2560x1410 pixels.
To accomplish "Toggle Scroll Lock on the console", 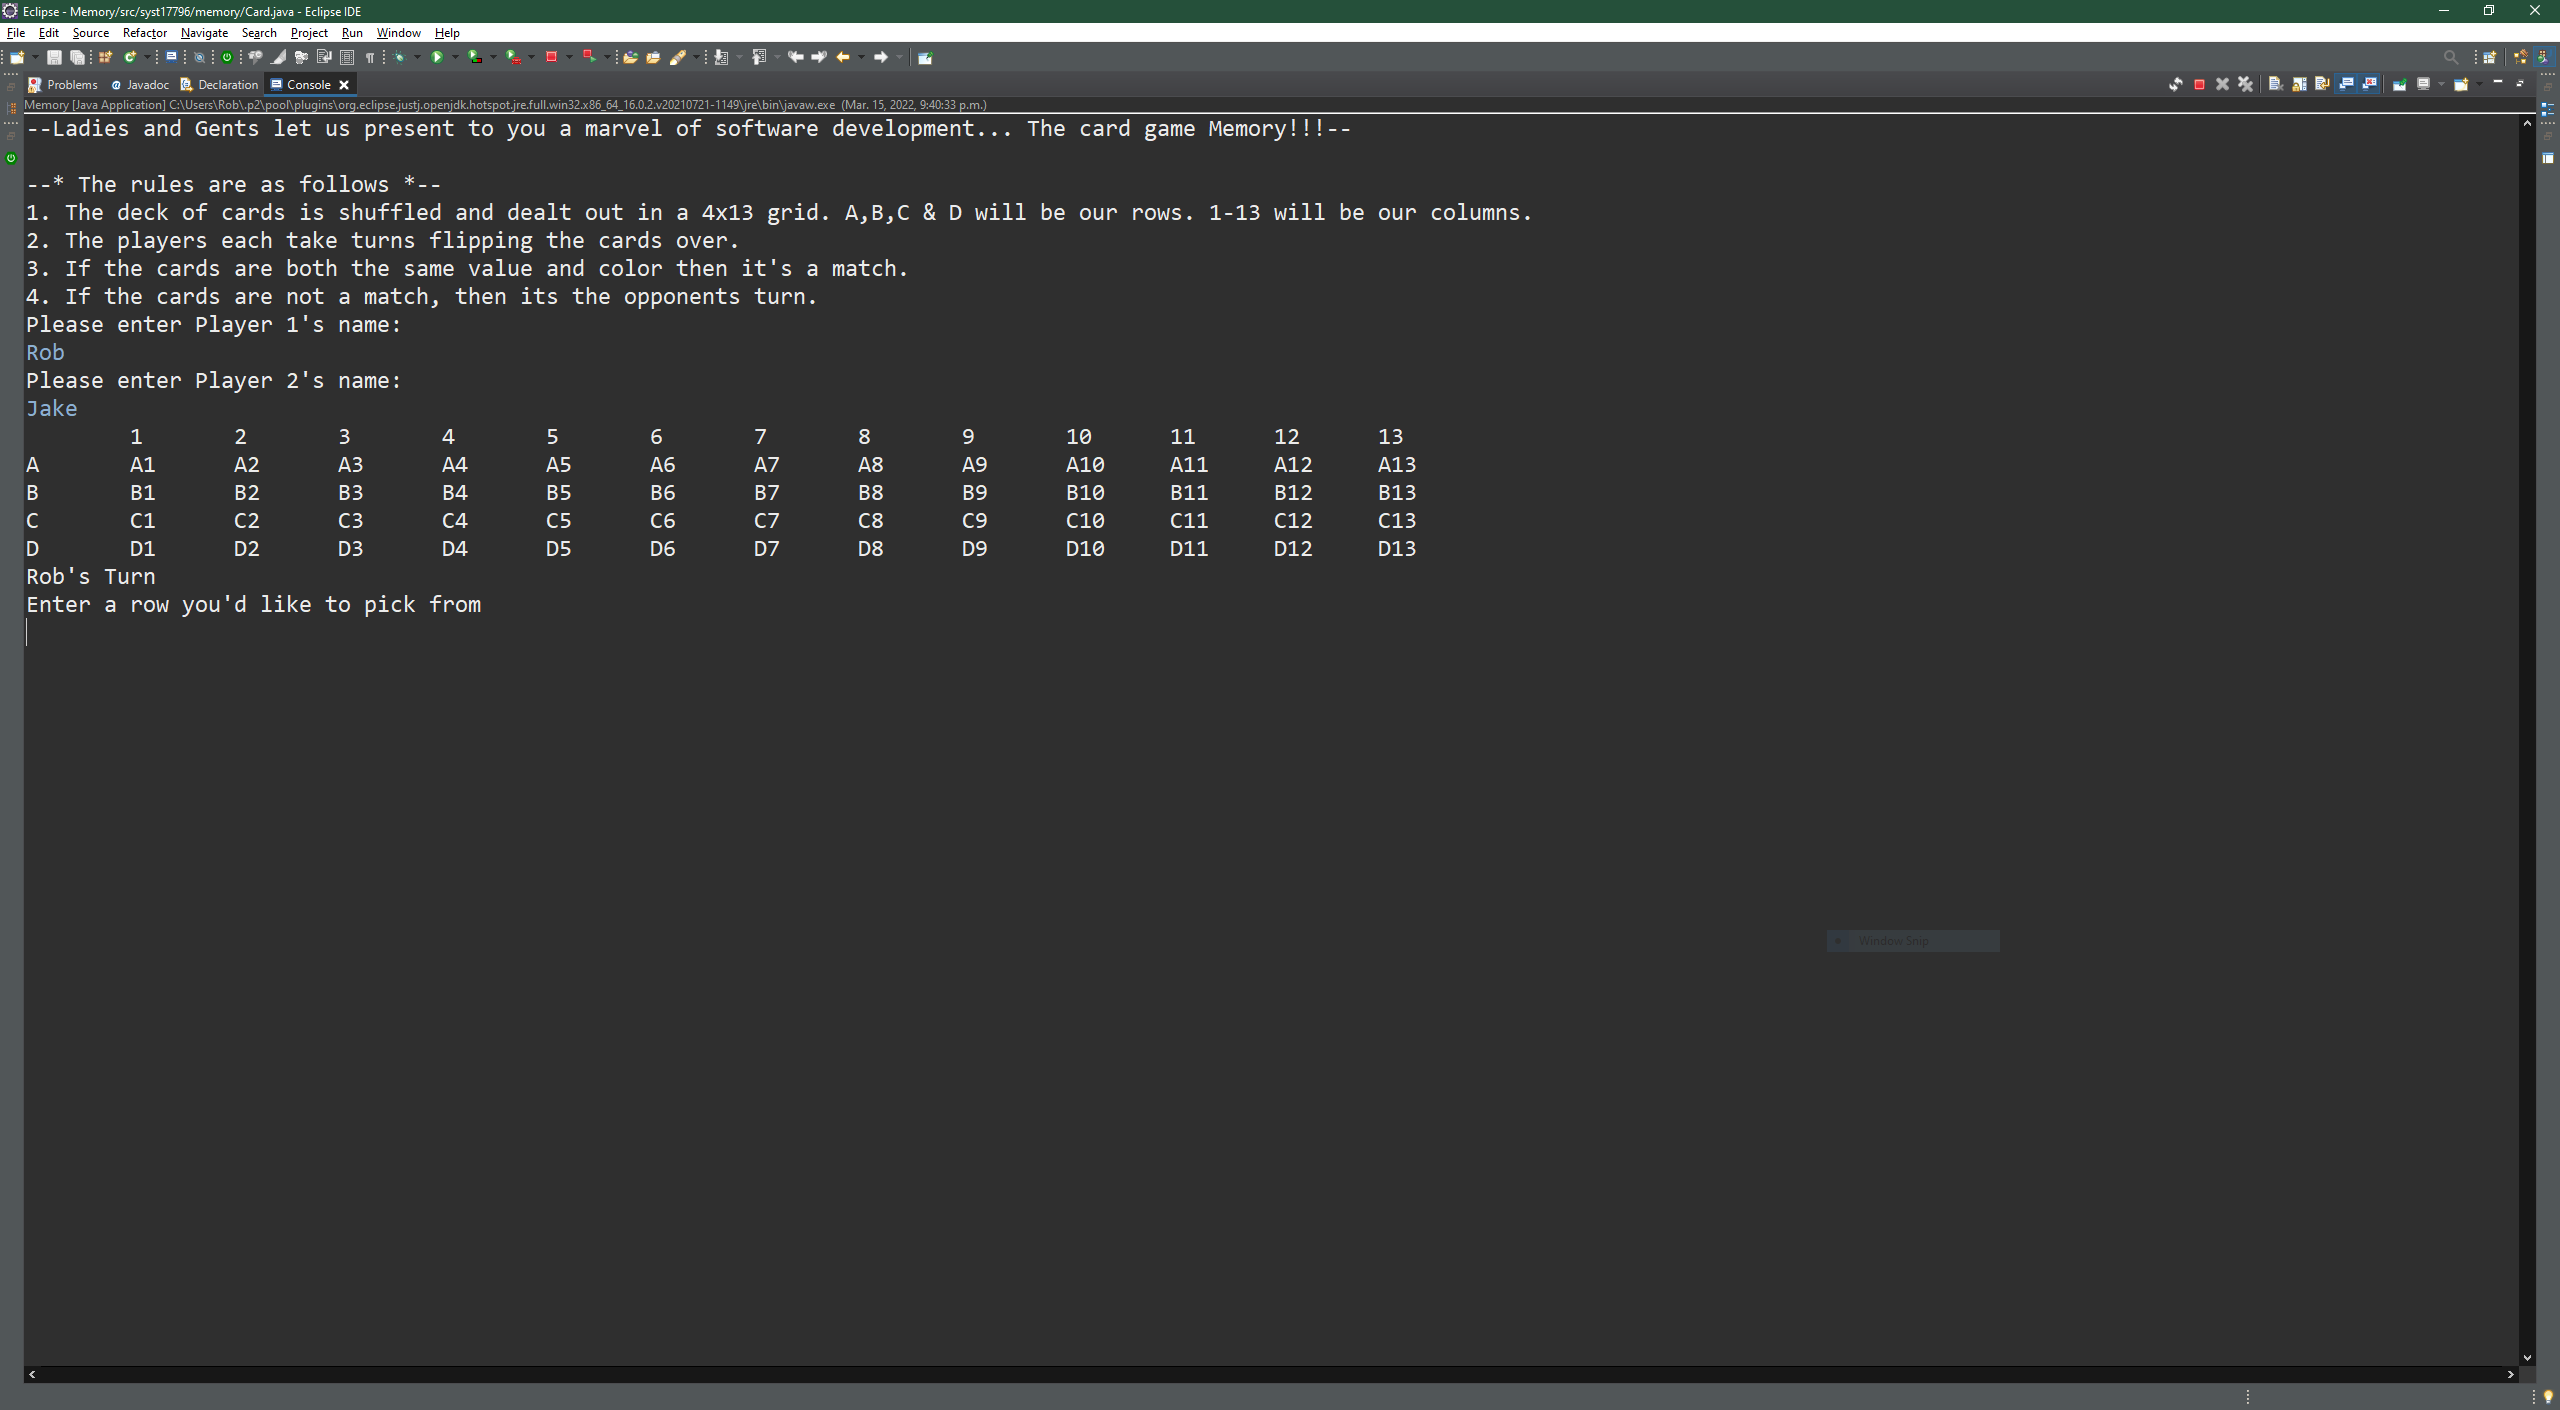I will (2299, 85).
